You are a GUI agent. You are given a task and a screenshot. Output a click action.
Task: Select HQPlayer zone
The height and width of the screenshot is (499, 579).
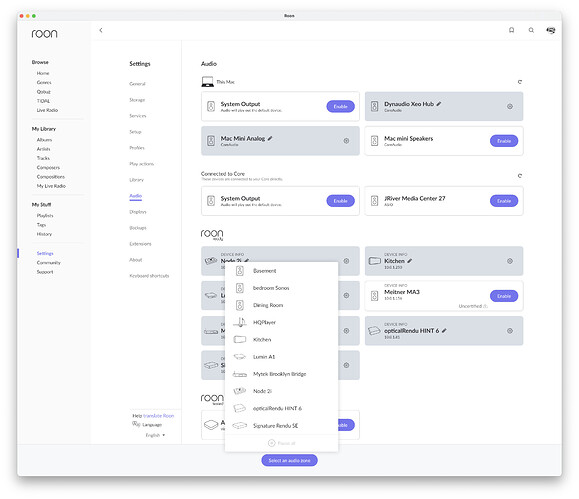click(x=281, y=322)
